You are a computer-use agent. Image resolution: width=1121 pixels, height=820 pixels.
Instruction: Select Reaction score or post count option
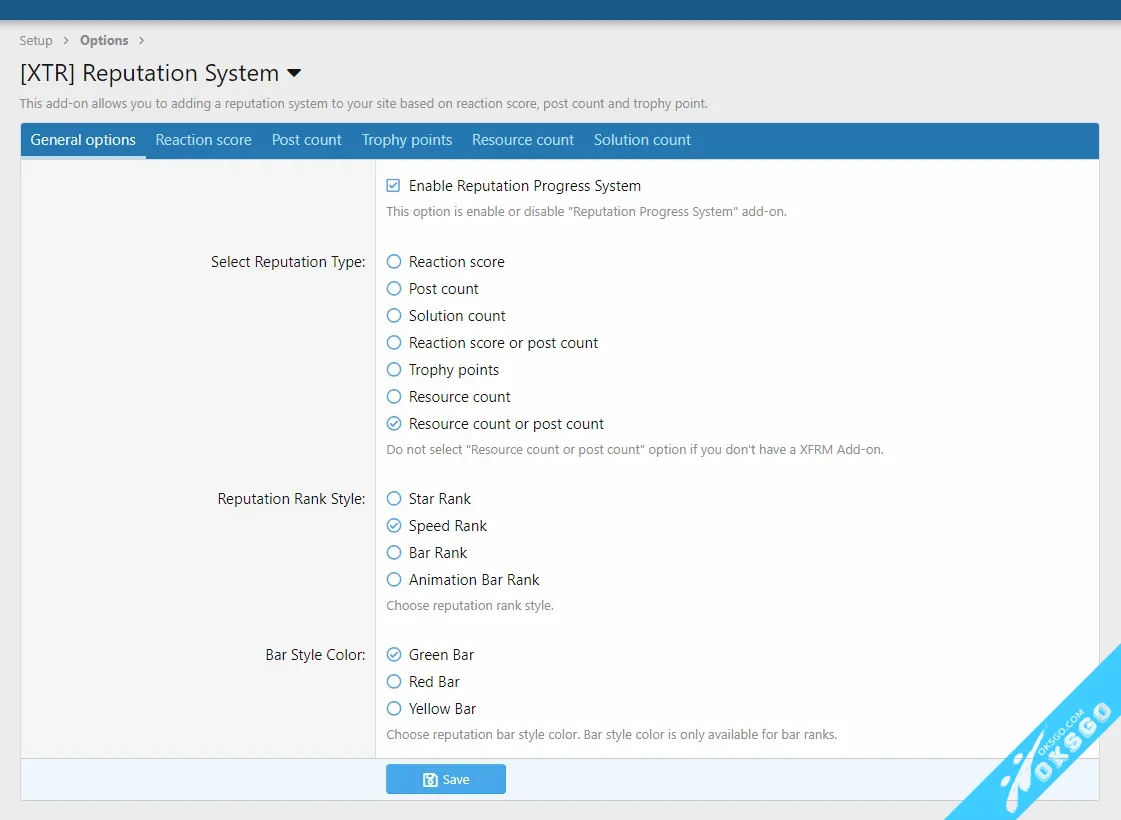pyautogui.click(x=393, y=342)
